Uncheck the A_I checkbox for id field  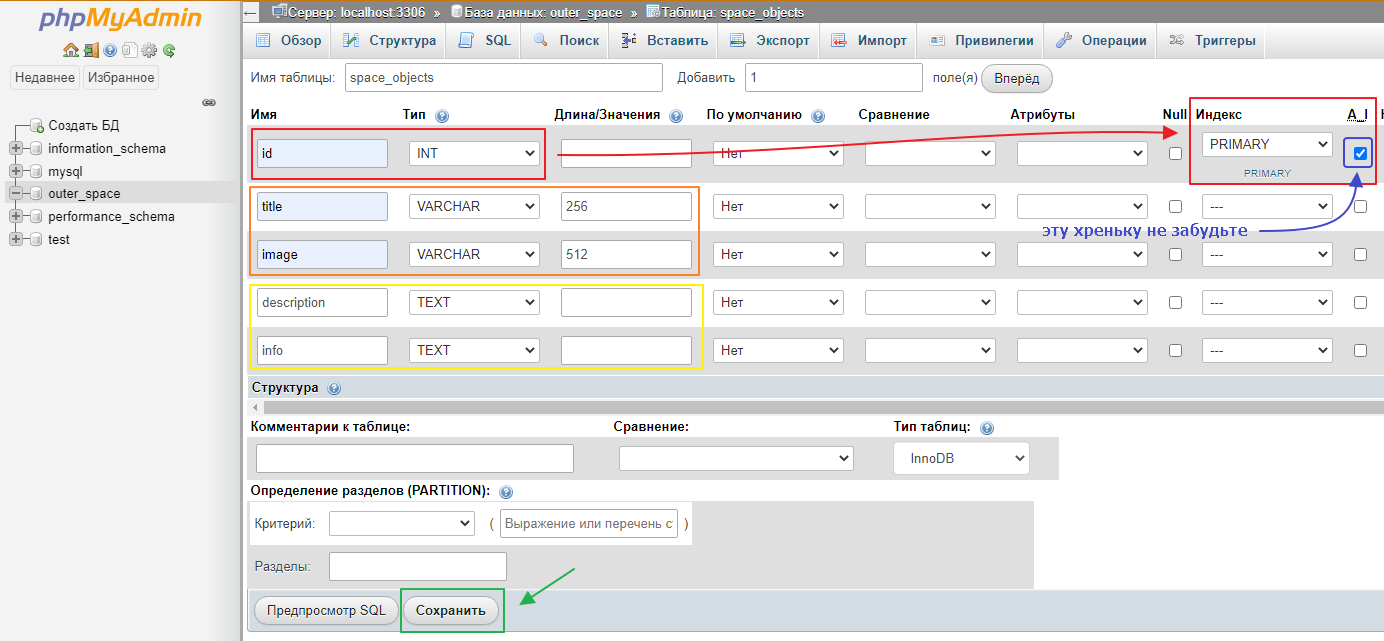(1360, 153)
